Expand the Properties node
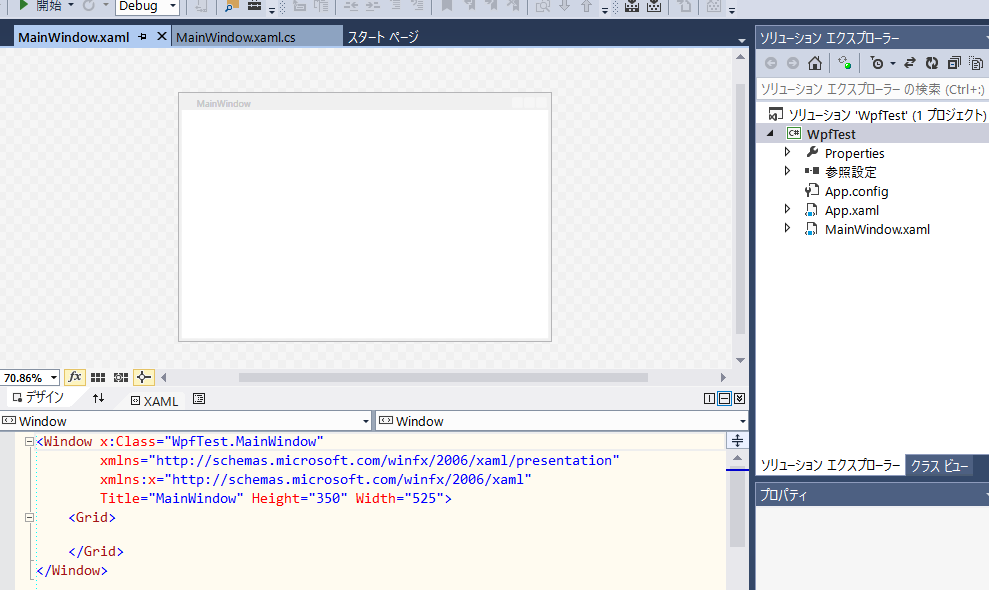The width and height of the screenshot is (989, 590). (x=787, y=152)
